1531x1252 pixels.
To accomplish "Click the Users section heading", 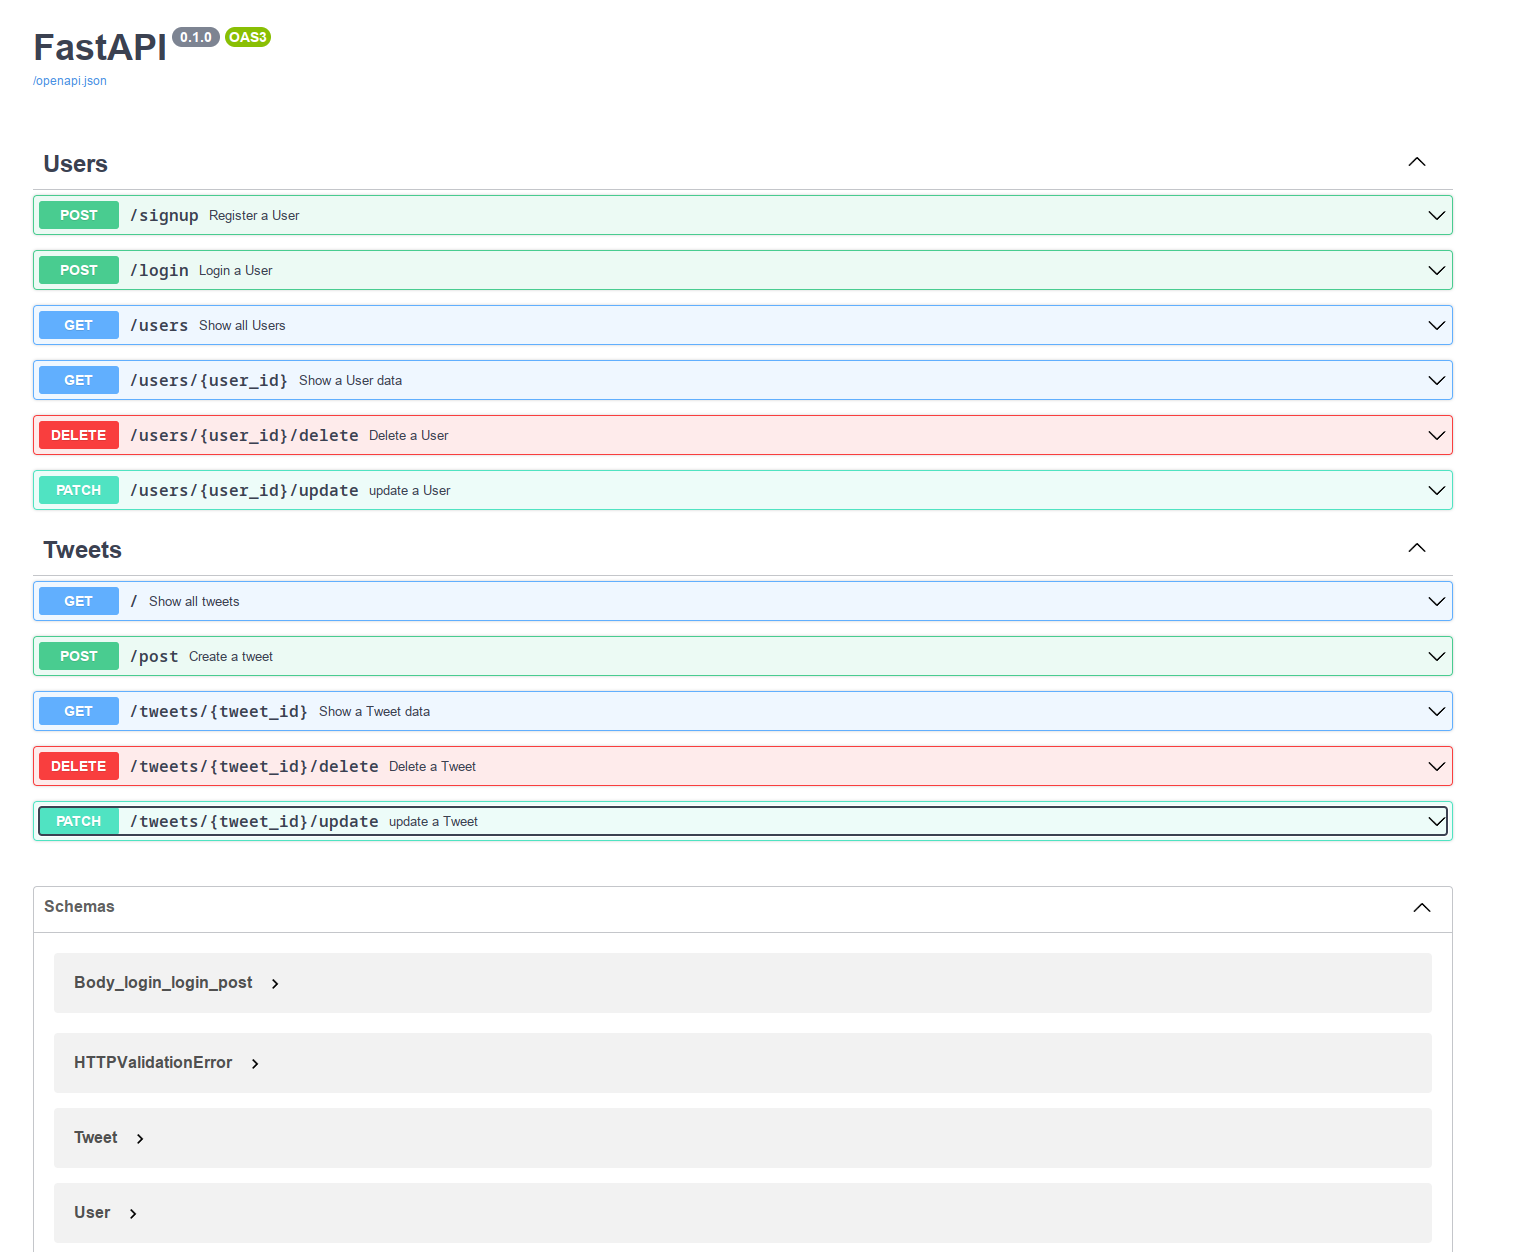I will click(x=75, y=163).
